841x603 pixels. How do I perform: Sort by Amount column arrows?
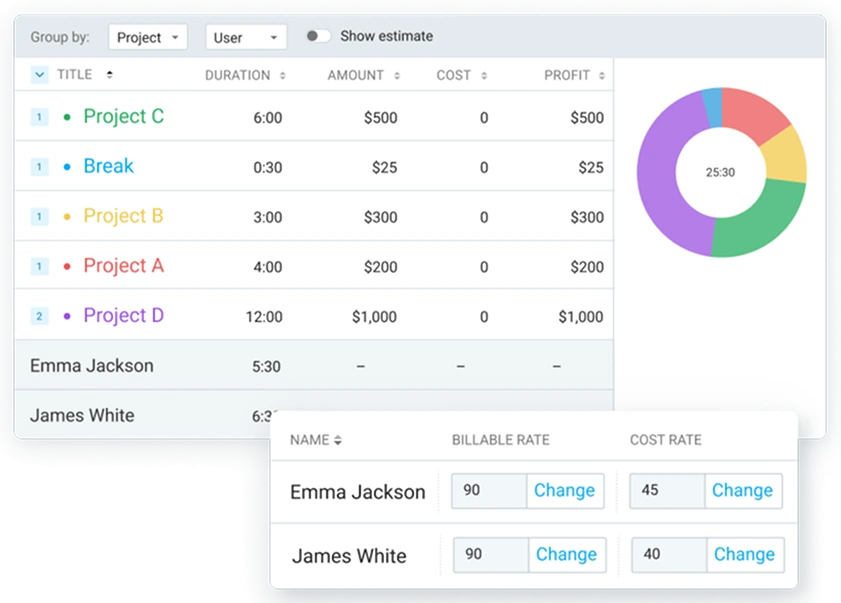(x=397, y=76)
